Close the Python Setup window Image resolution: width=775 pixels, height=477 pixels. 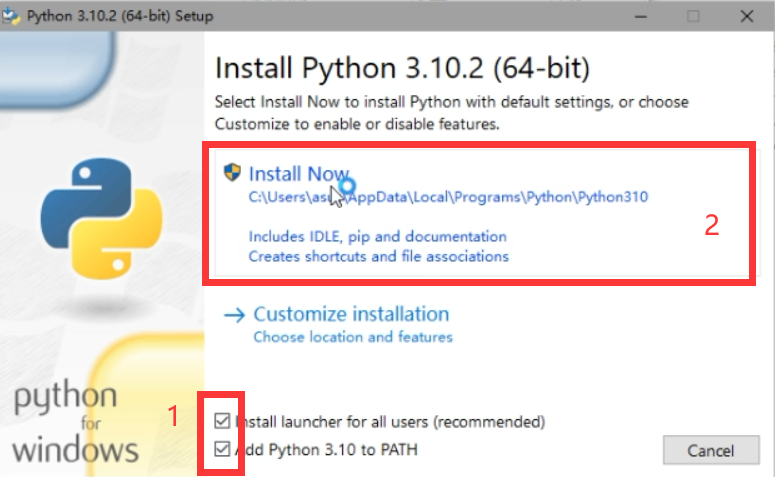[x=747, y=16]
